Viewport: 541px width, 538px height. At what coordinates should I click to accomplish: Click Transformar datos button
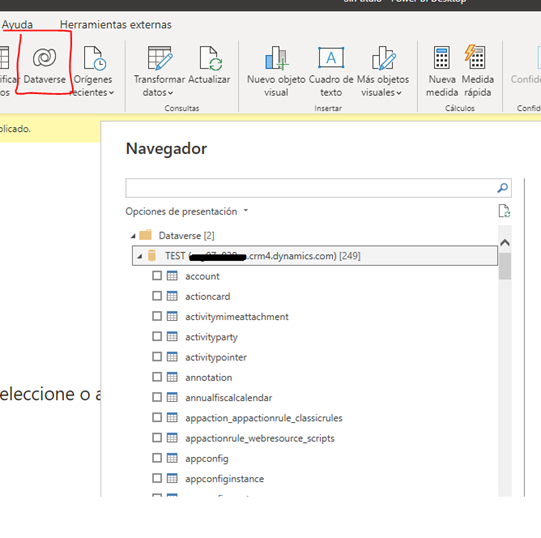point(159,72)
